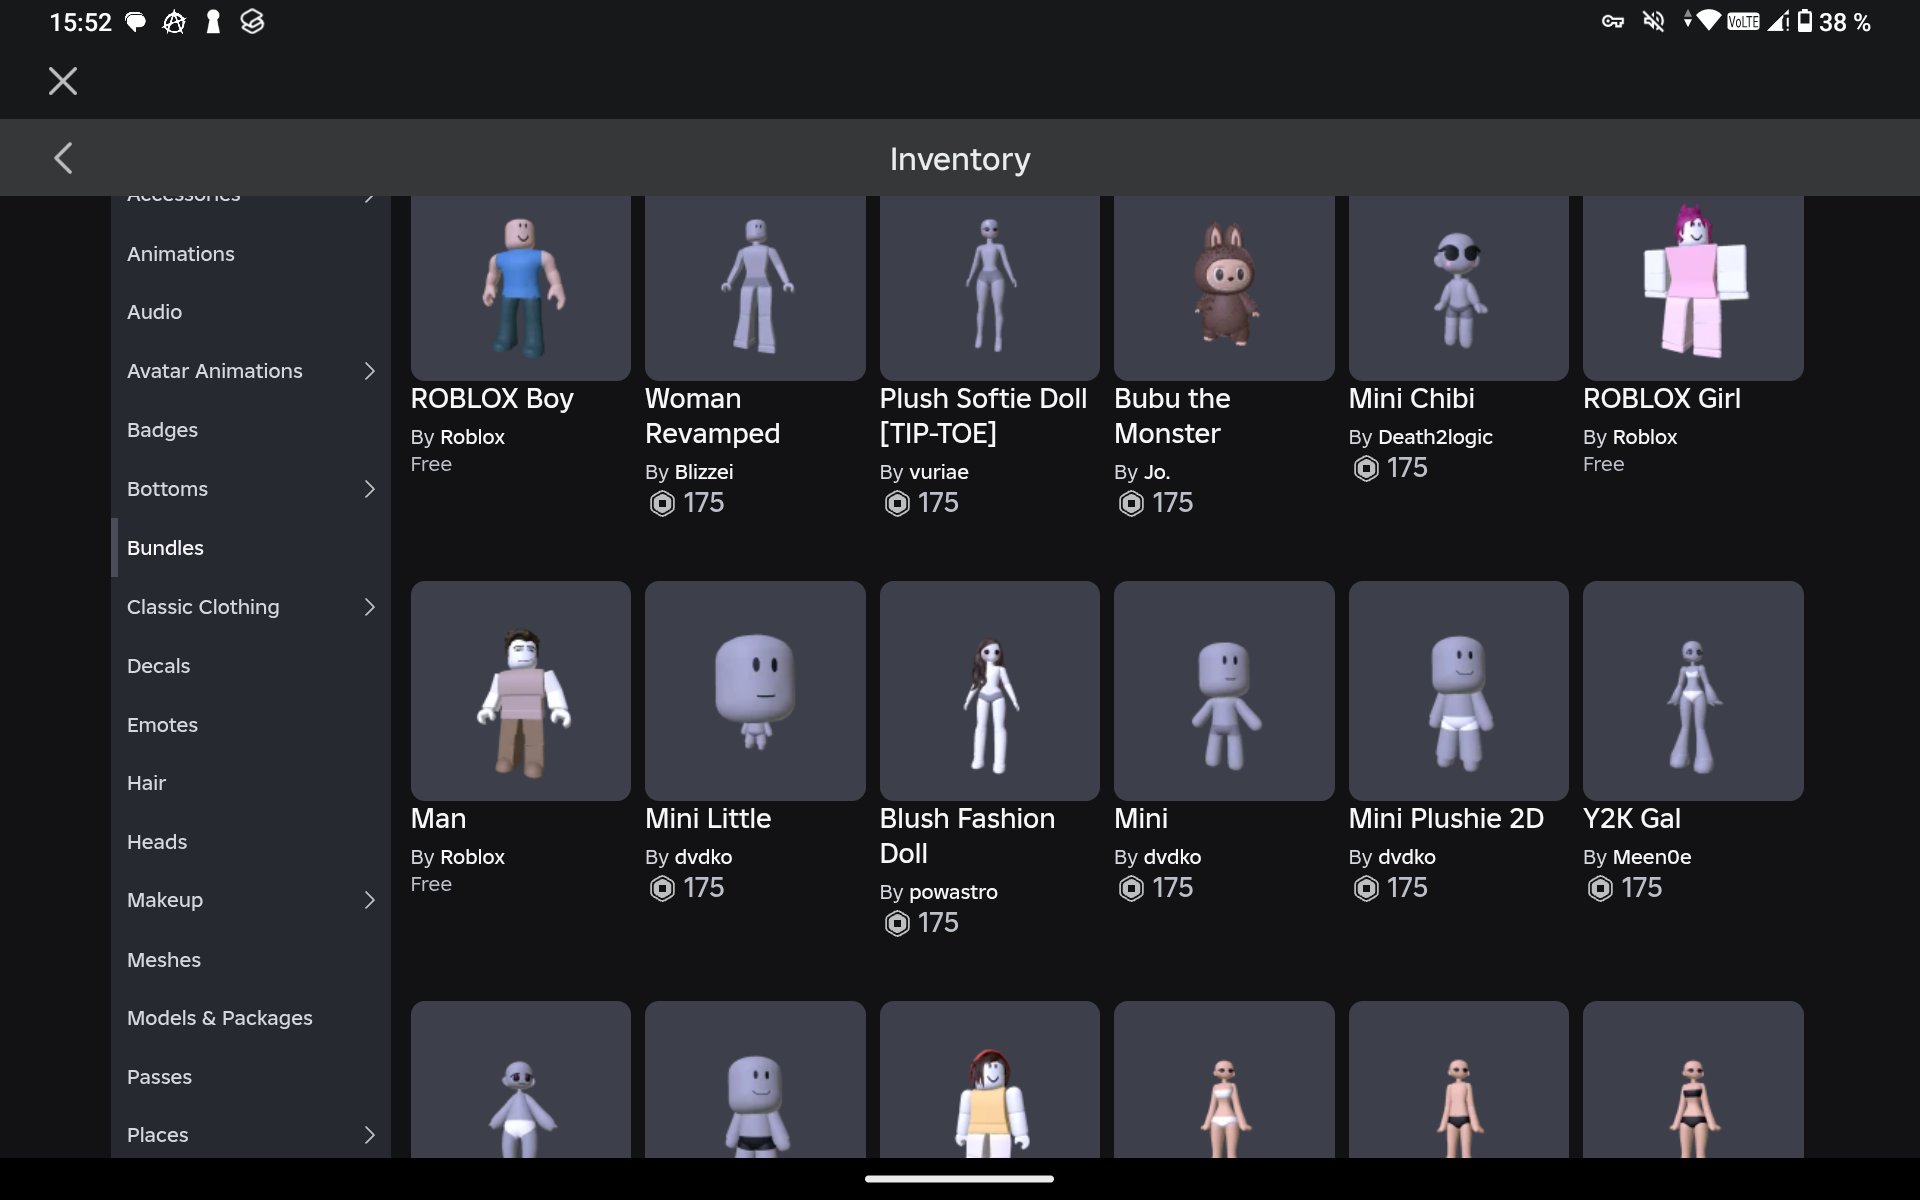Open the Passes category
This screenshot has width=1920, height=1200.
click(x=250, y=1077)
